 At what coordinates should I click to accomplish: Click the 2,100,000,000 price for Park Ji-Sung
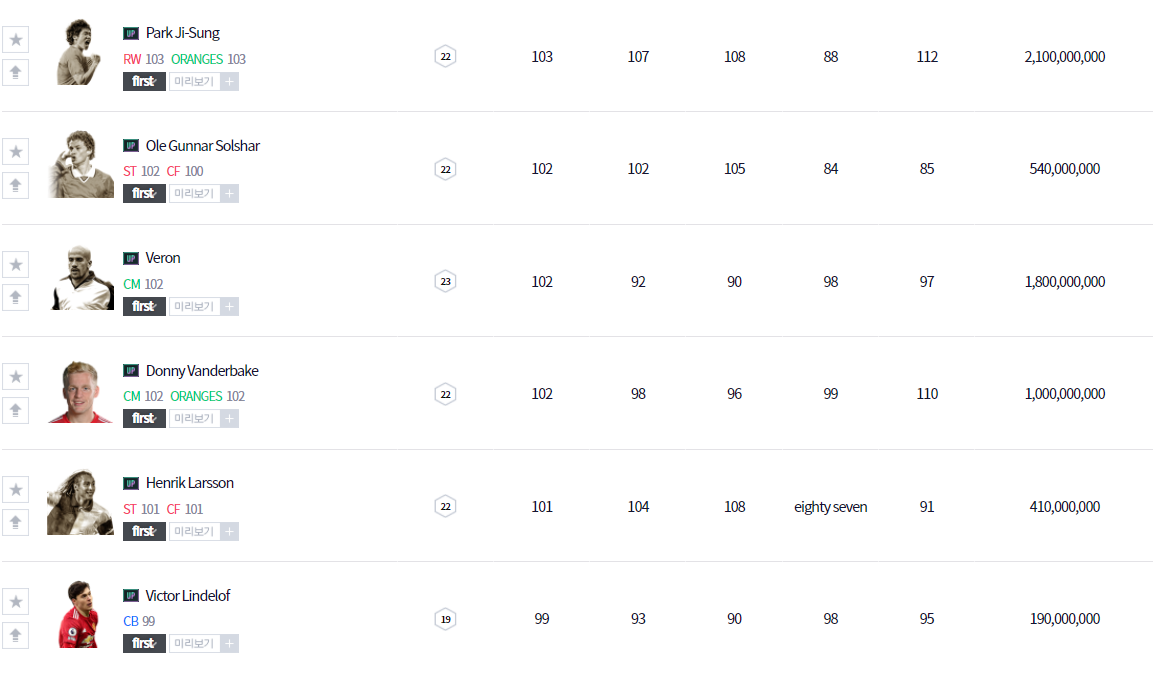click(x=1064, y=57)
